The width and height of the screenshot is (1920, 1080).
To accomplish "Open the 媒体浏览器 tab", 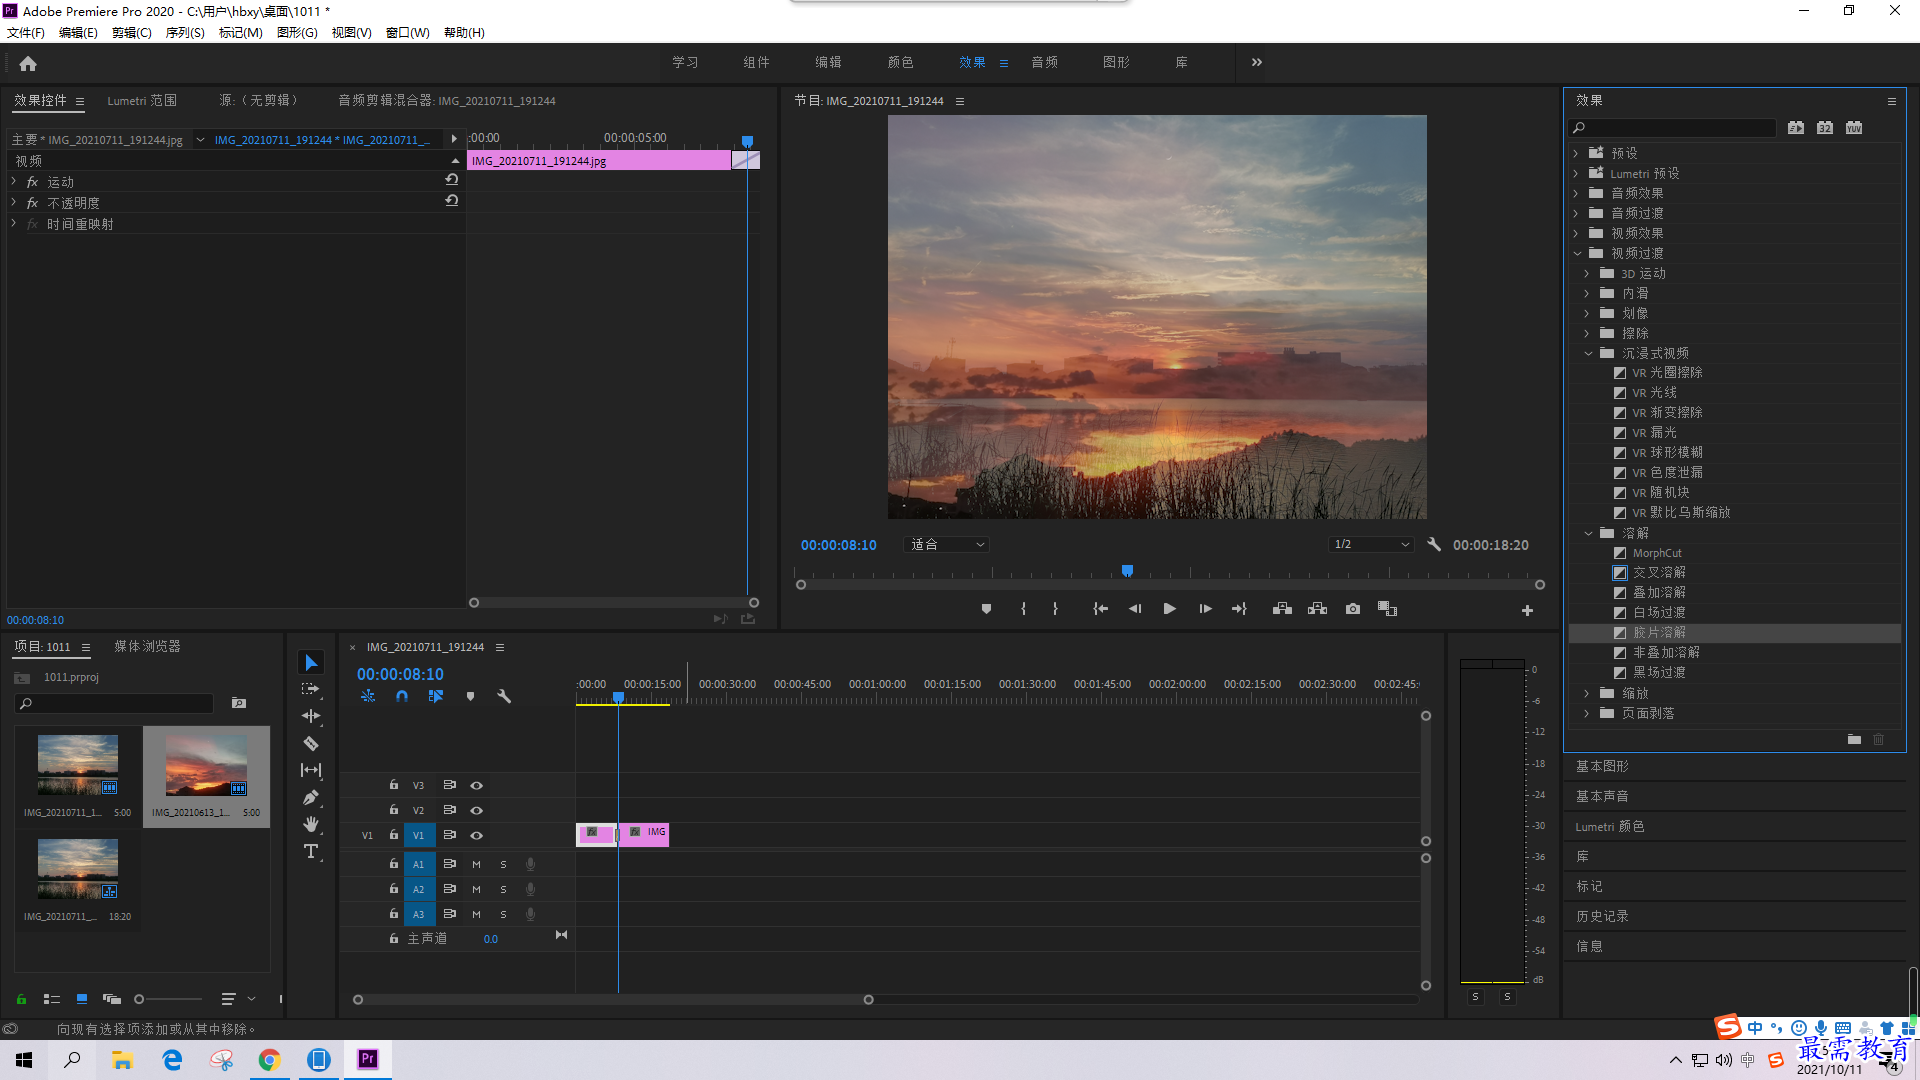I will [147, 647].
